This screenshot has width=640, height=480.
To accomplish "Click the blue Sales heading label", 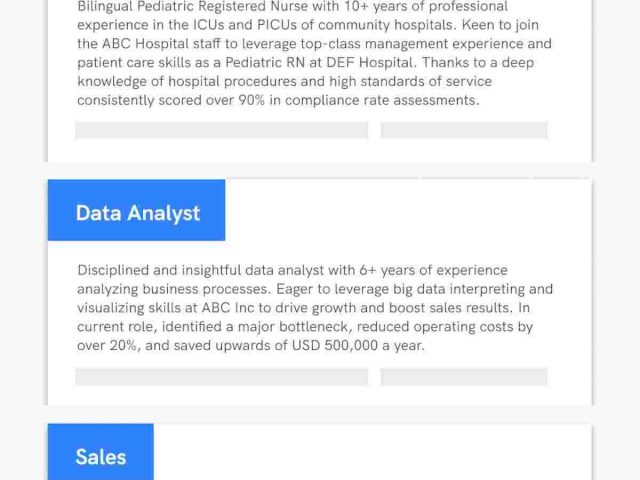I will pos(101,456).
